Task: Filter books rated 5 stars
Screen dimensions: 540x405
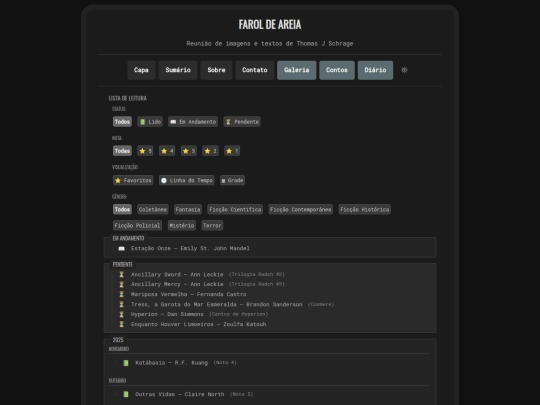Action: click(145, 151)
